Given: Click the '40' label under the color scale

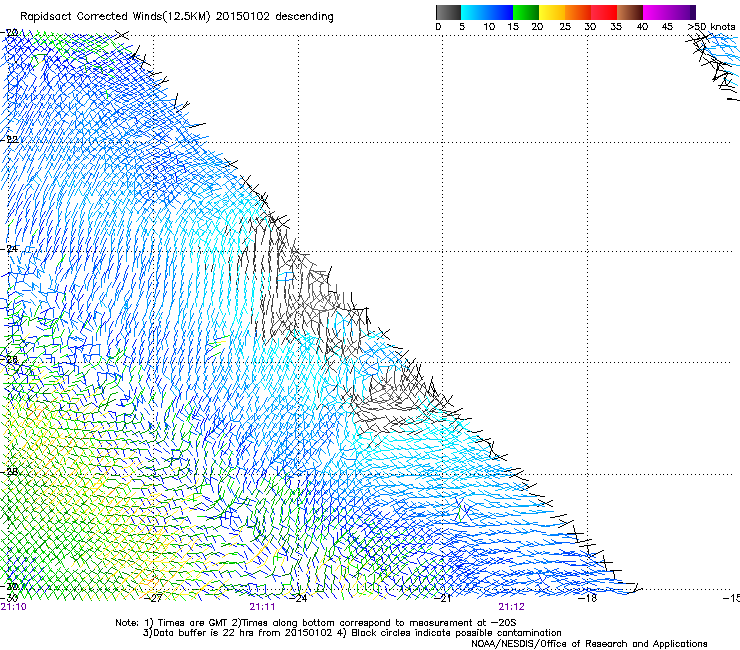Looking at the screenshot, I should click(x=642, y=27).
